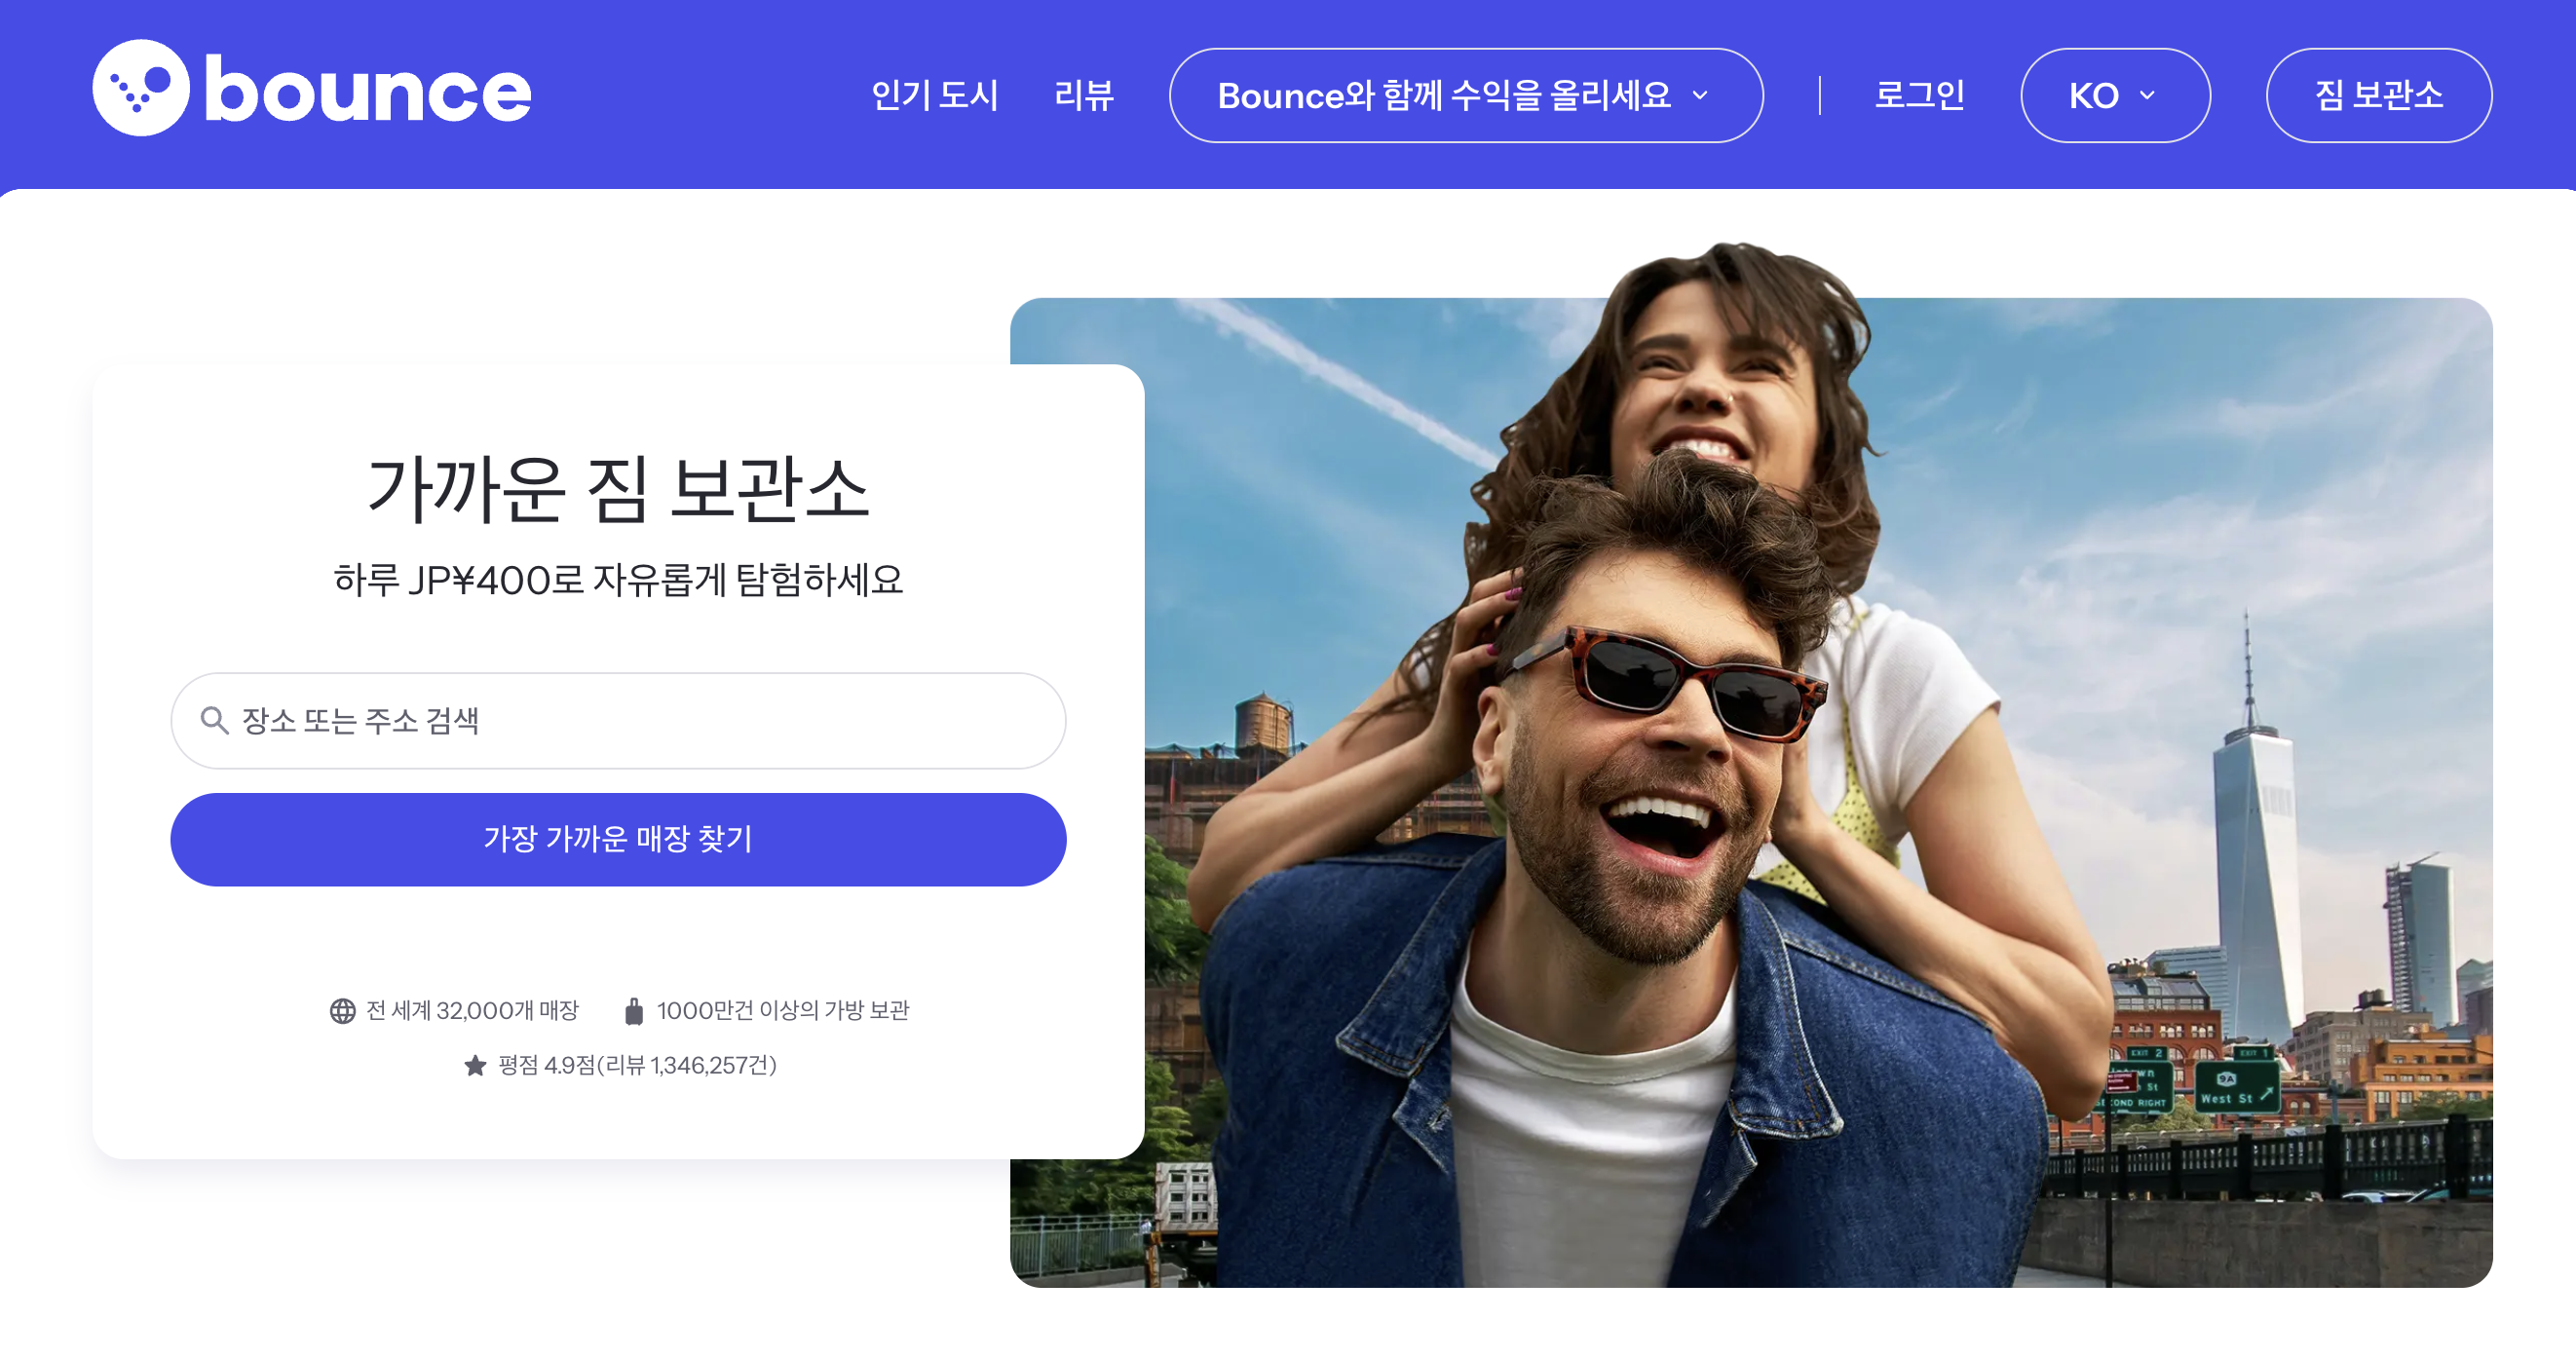
Task: Click the magnifier icon in search field
Action: (214, 720)
